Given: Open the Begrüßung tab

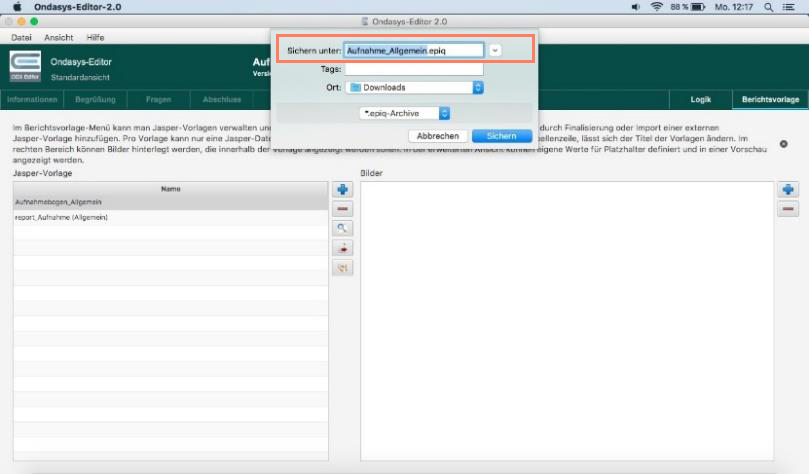Looking at the screenshot, I should click(95, 99).
